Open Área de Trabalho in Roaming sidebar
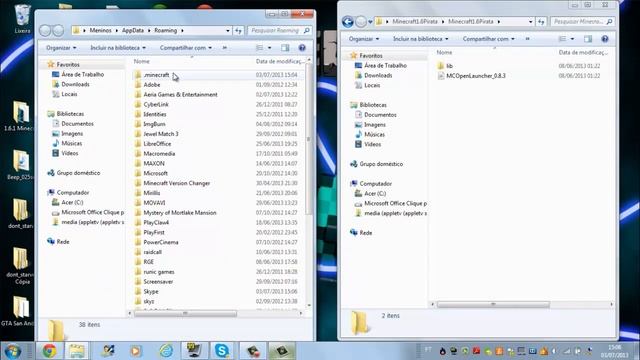Image resolution: width=640 pixels, height=360 pixels. coord(82,75)
